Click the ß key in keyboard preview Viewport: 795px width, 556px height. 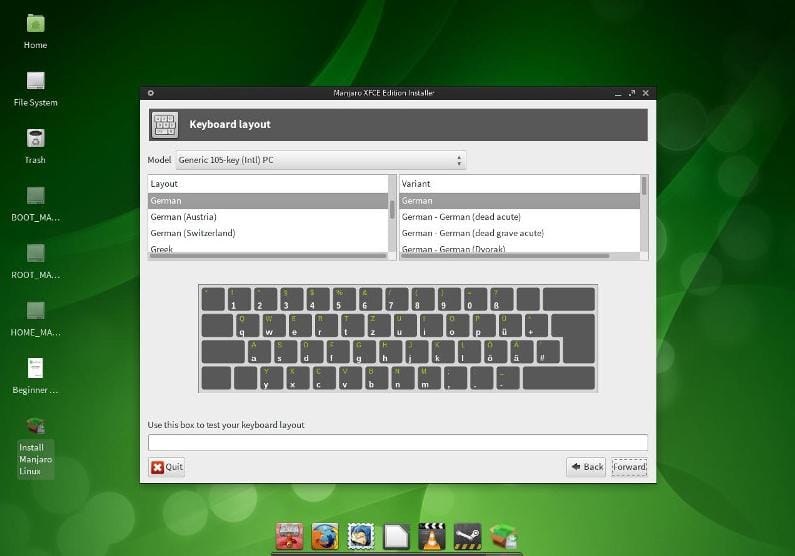coord(501,299)
